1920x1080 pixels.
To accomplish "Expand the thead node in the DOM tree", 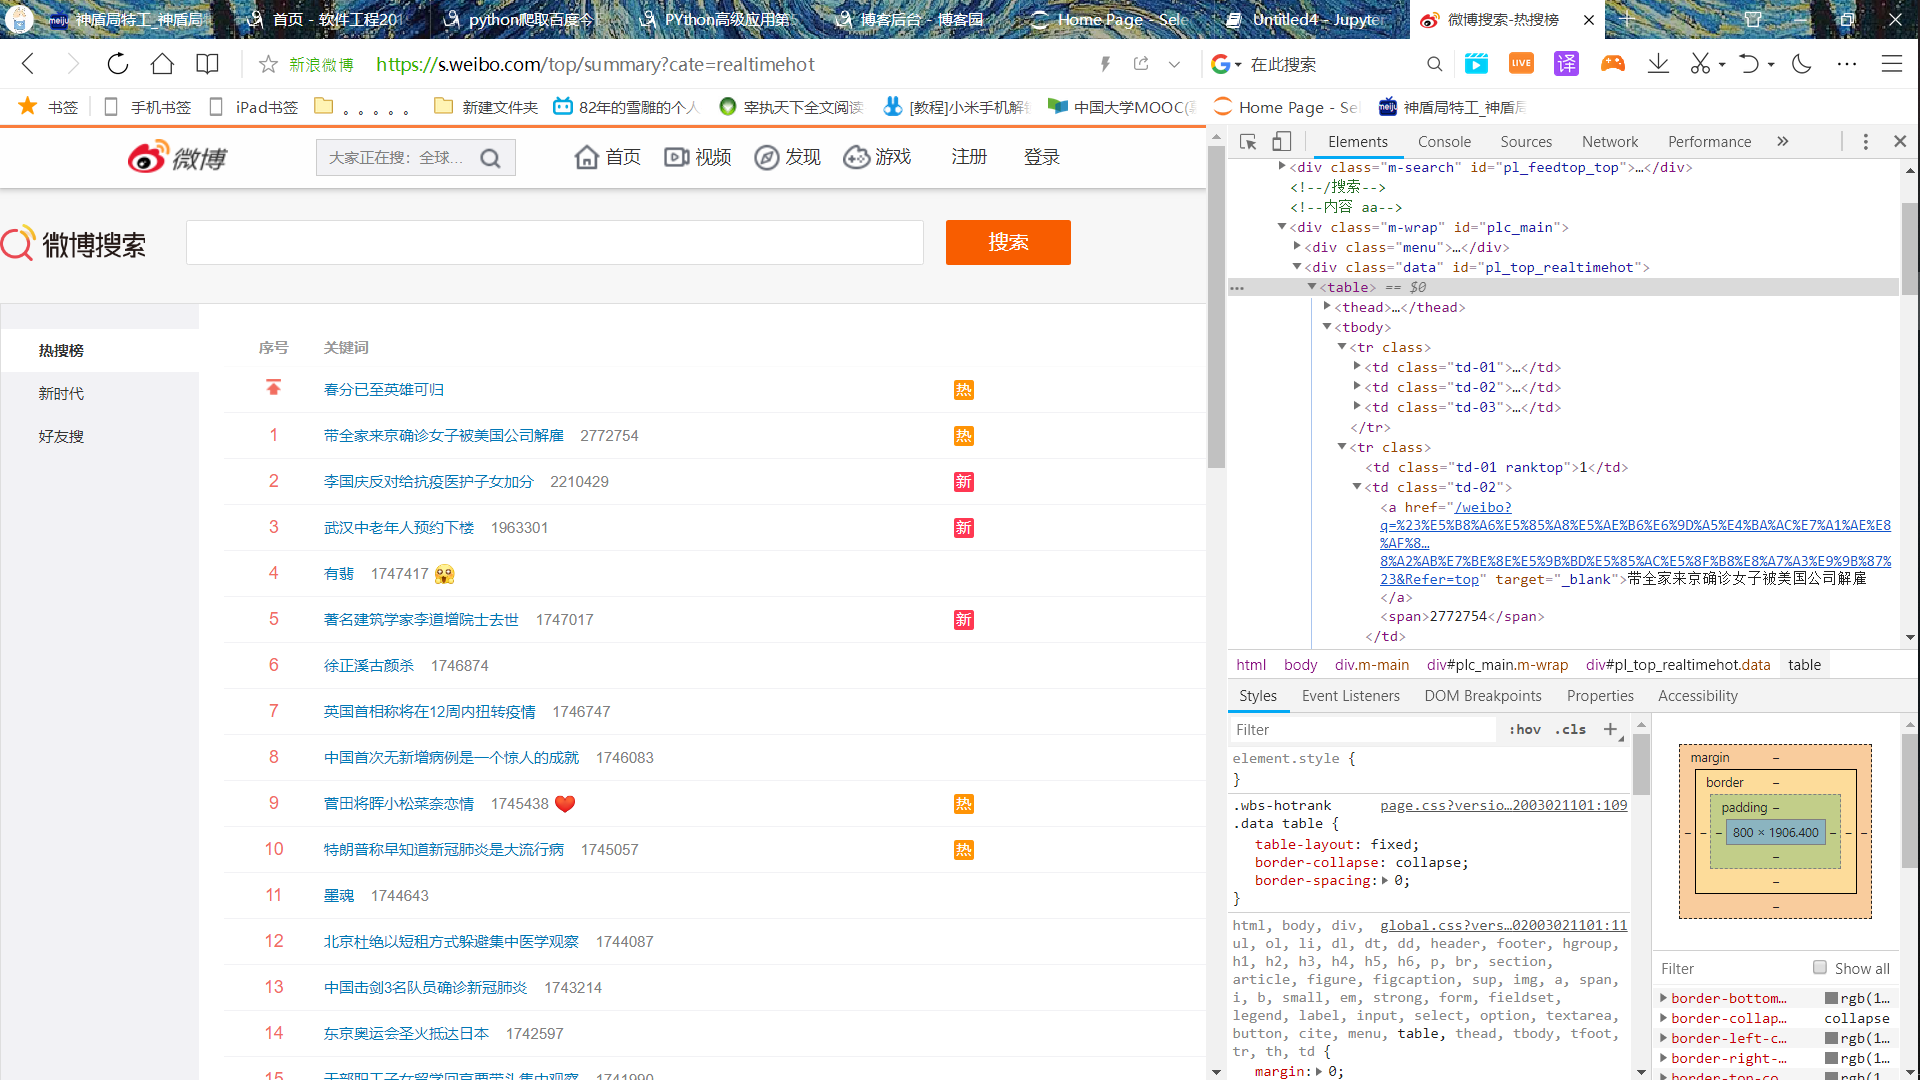I will (x=1327, y=307).
